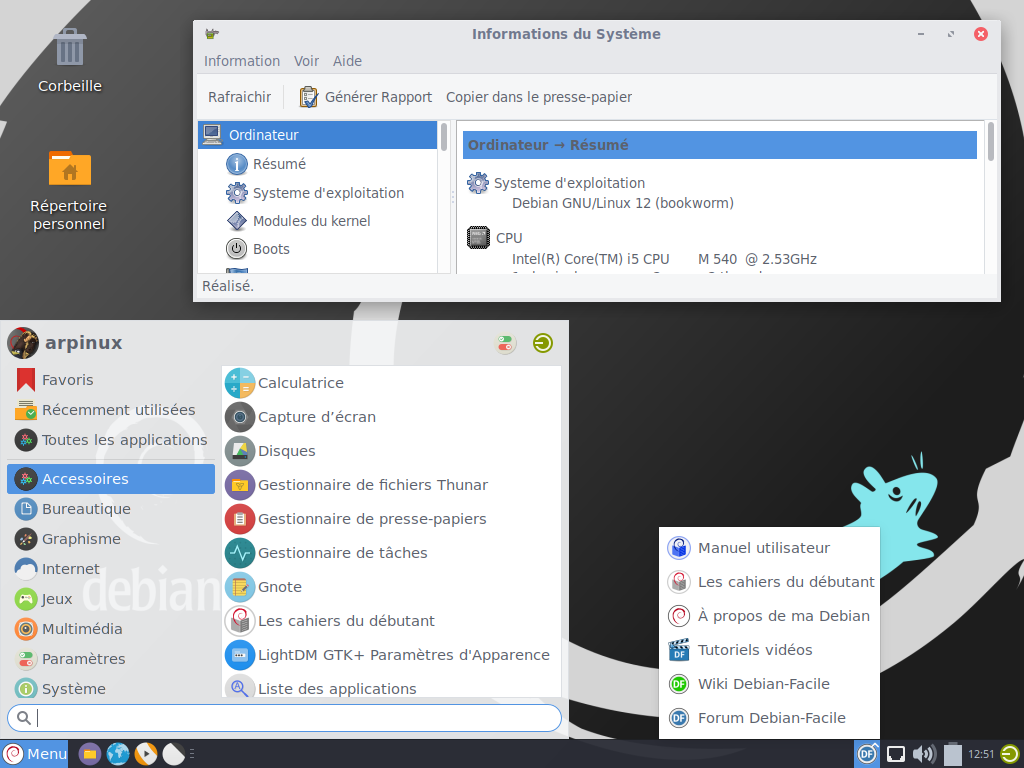Open the Aide menu

[347, 61]
